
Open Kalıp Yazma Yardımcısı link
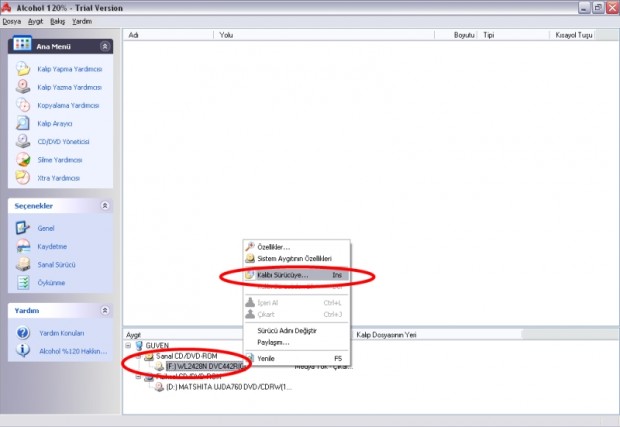coord(70,87)
